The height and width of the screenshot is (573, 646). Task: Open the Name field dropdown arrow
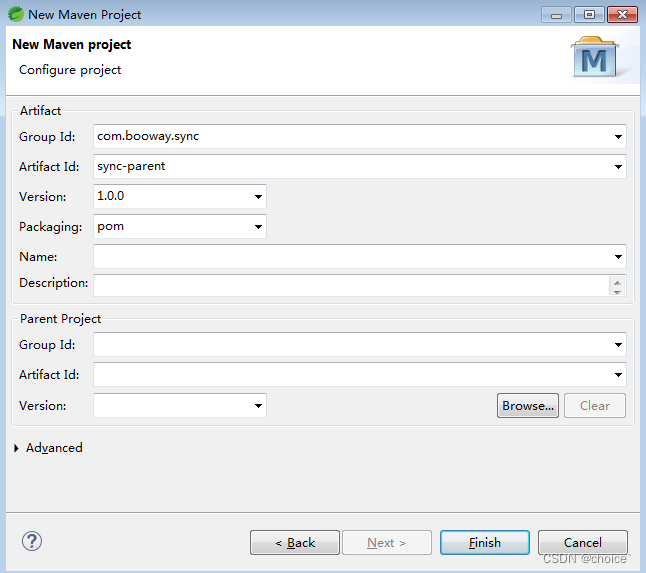(x=618, y=257)
